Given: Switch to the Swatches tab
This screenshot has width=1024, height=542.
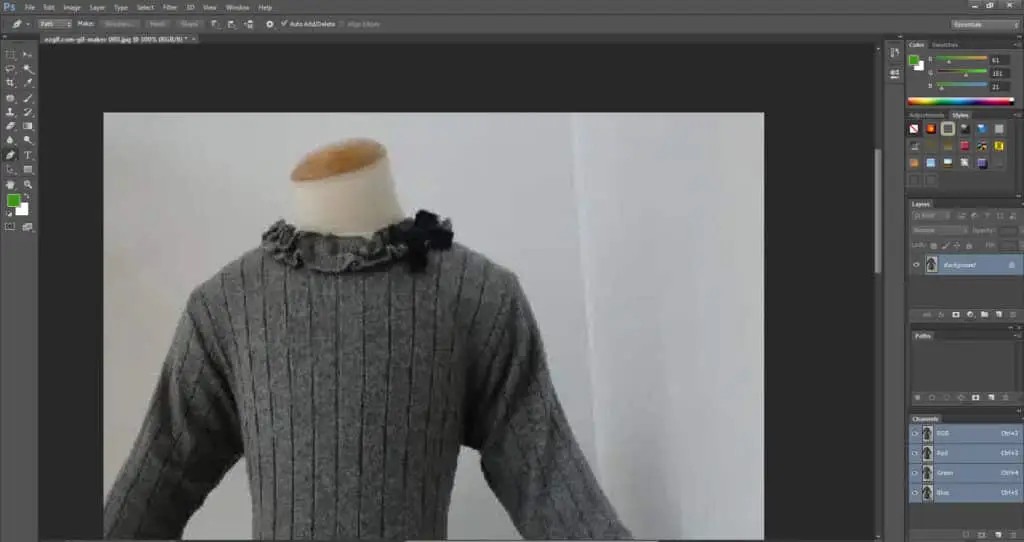Looking at the screenshot, I should [x=945, y=45].
